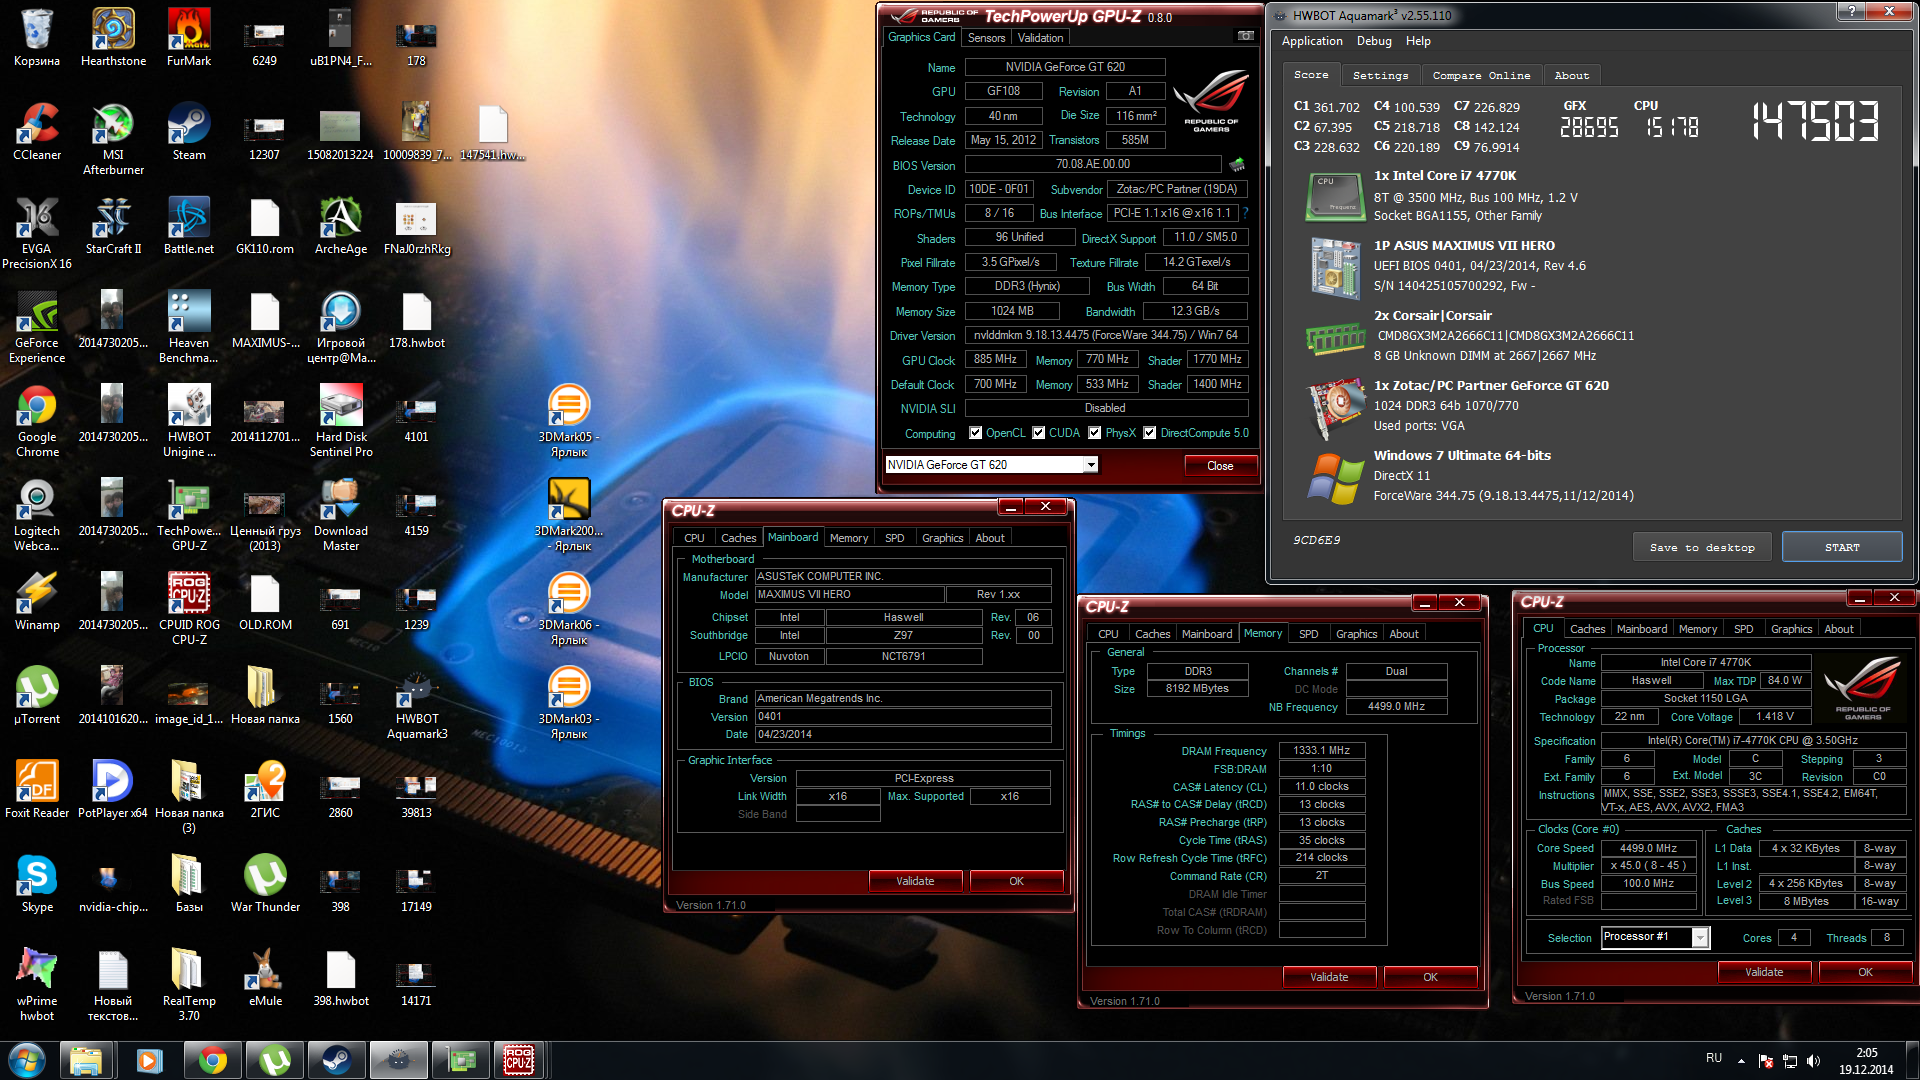Click OK in the CPU-Z Memory window
Image resolution: width=1920 pixels, height=1080 pixels.
(1430, 977)
